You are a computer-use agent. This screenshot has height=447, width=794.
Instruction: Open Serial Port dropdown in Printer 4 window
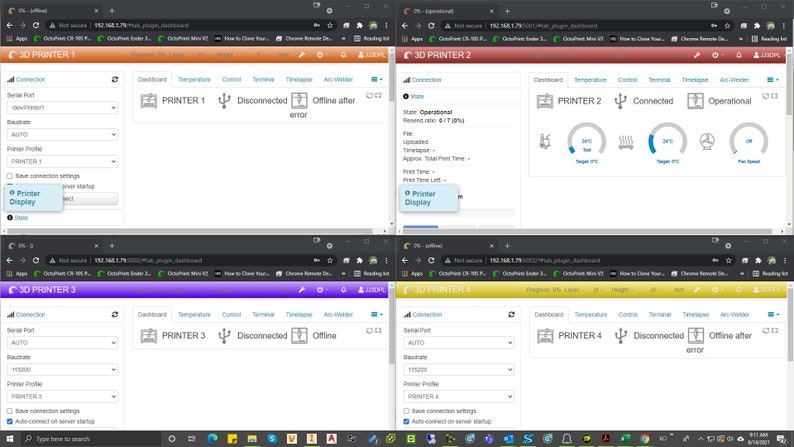[x=459, y=342]
